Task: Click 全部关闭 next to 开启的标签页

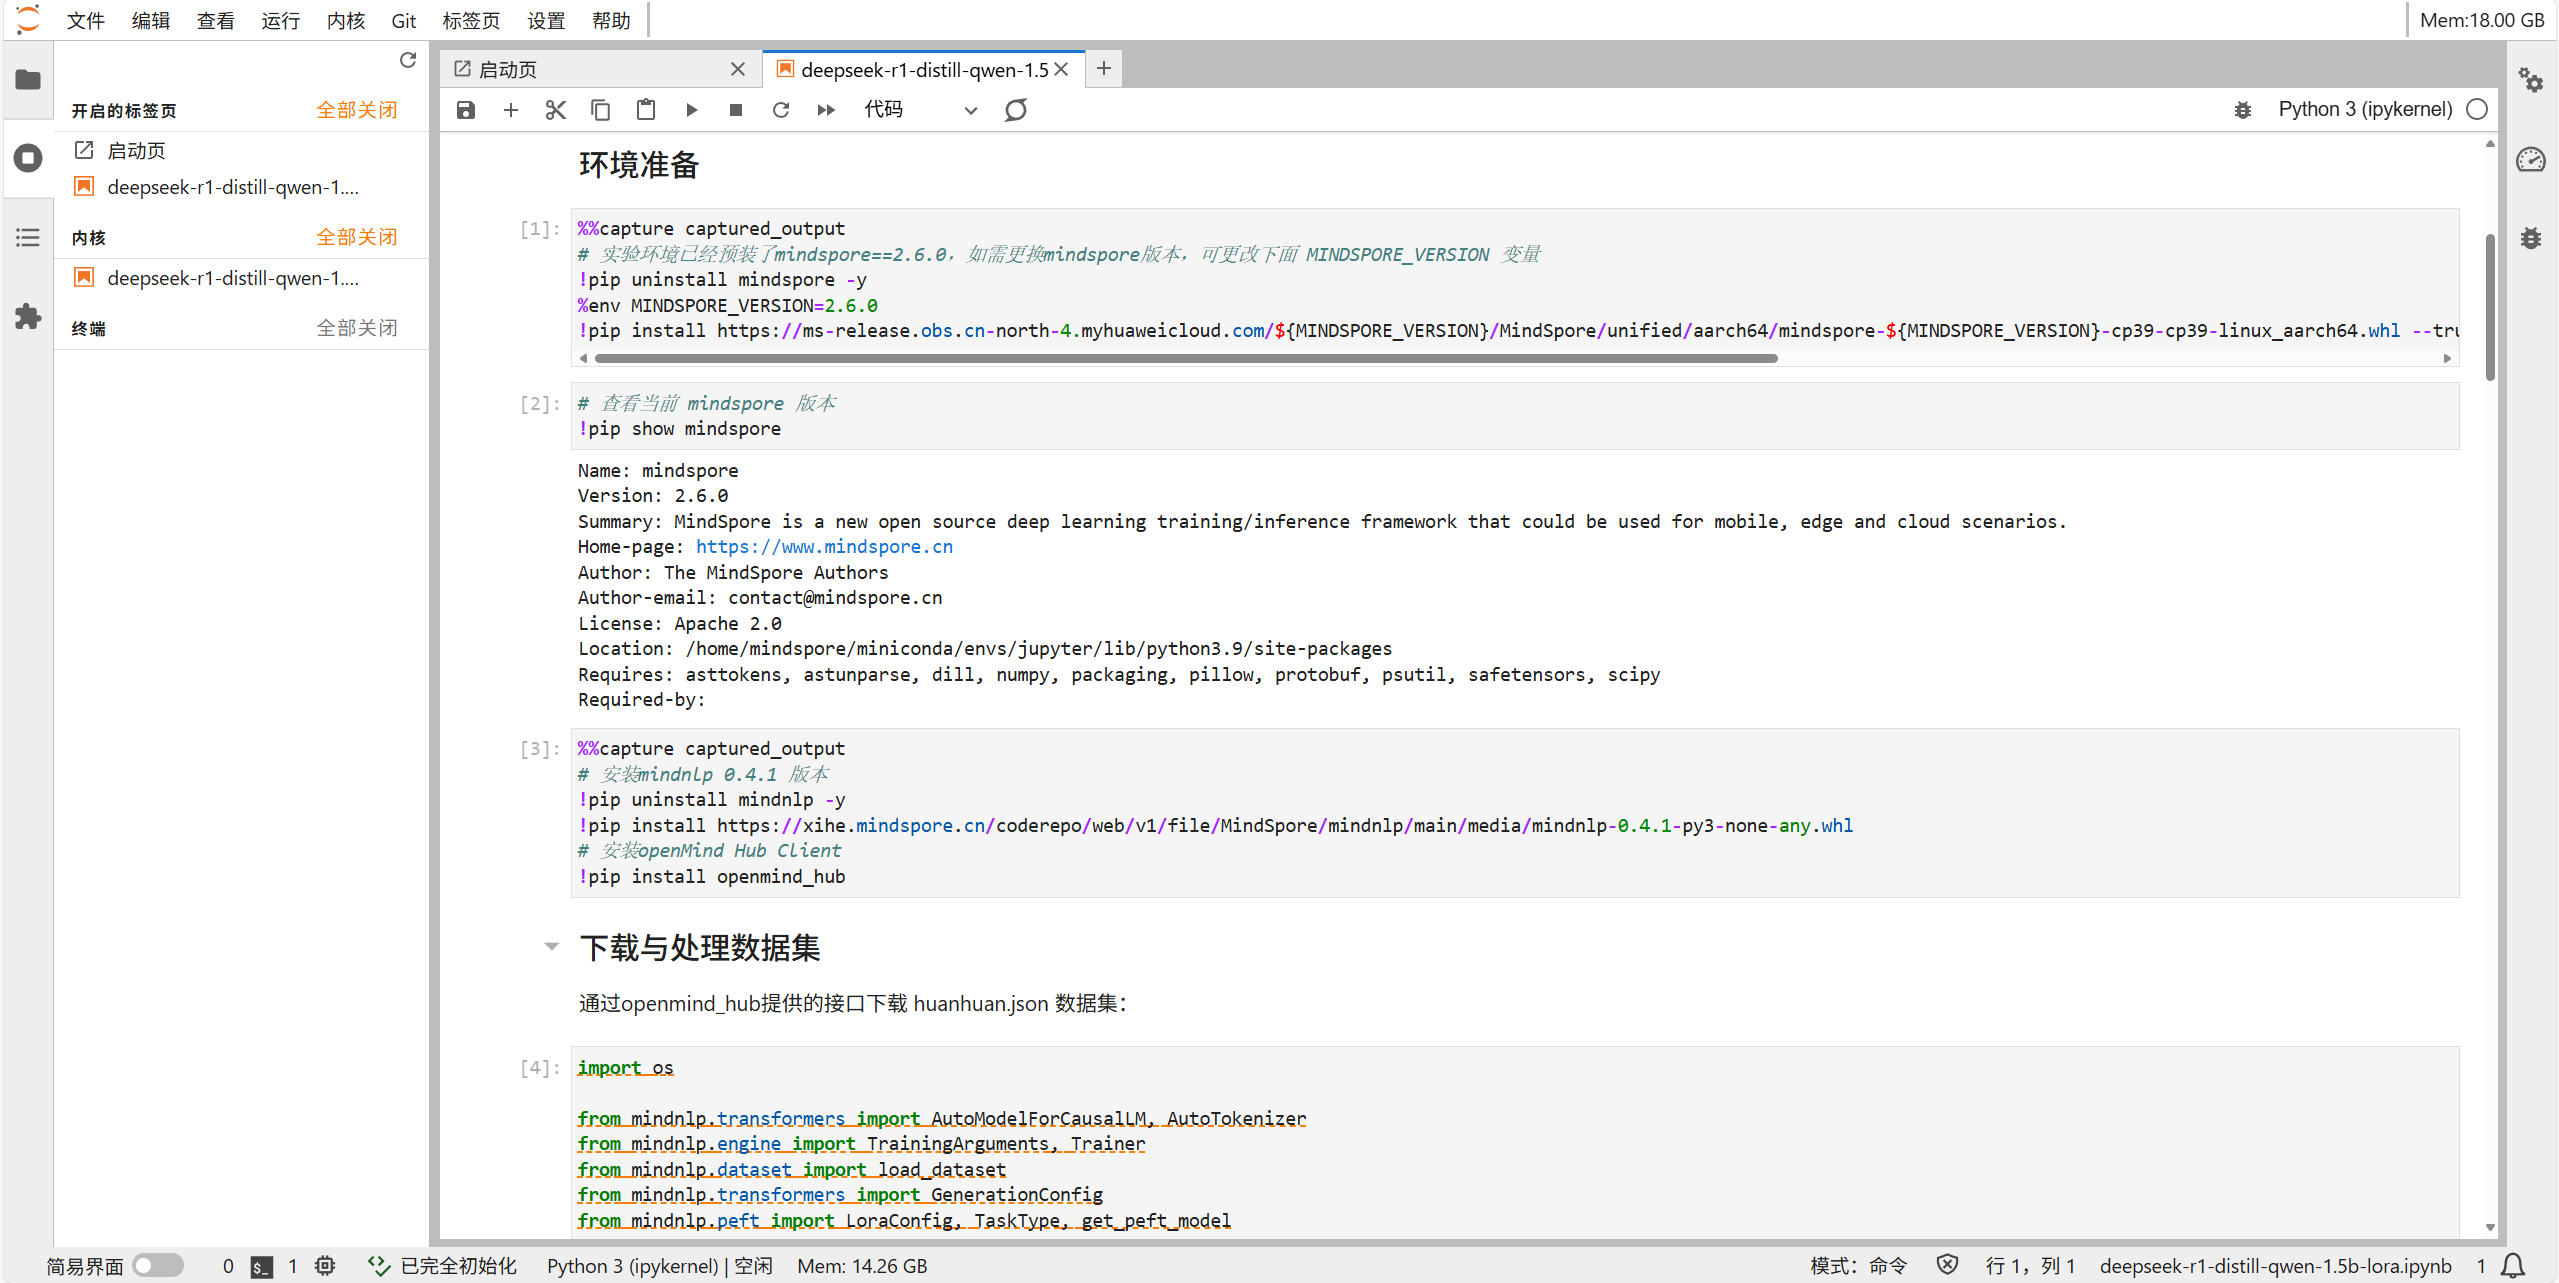Action: tap(357, 110)
